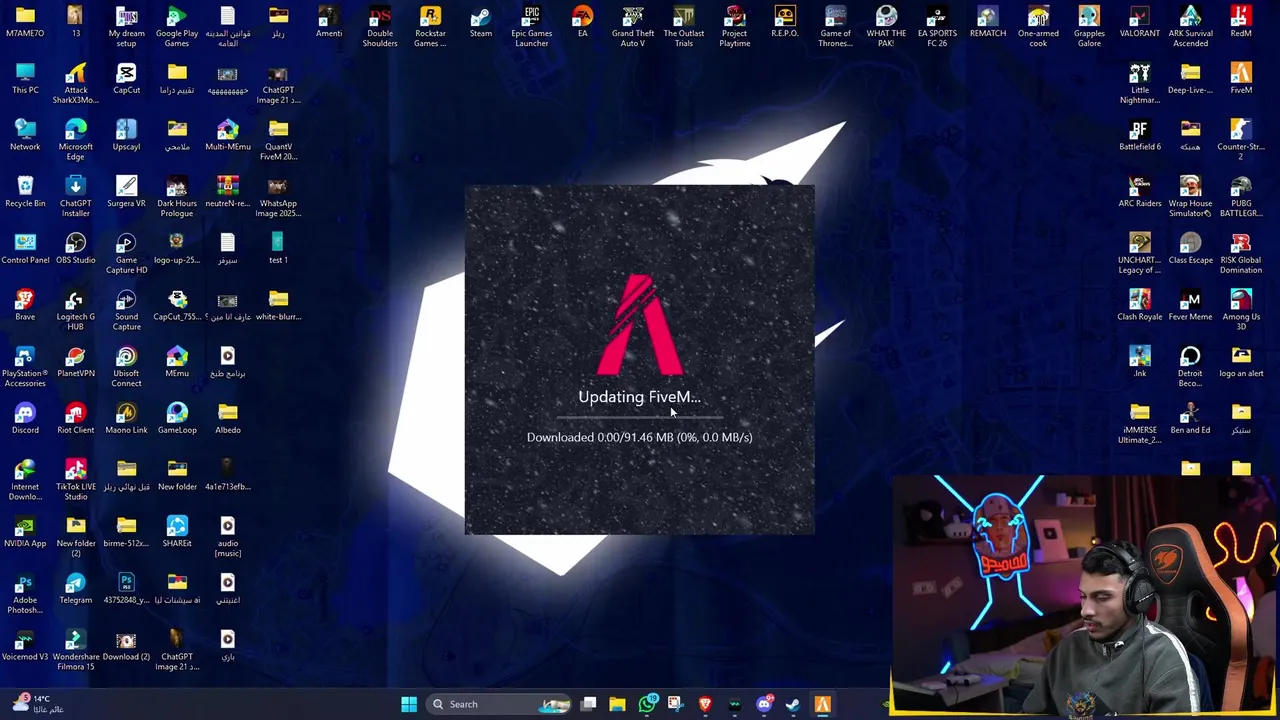Screen dimensions: 1280x720
Task: Switch to Brave in the taskbar
Action: [705, 704]
